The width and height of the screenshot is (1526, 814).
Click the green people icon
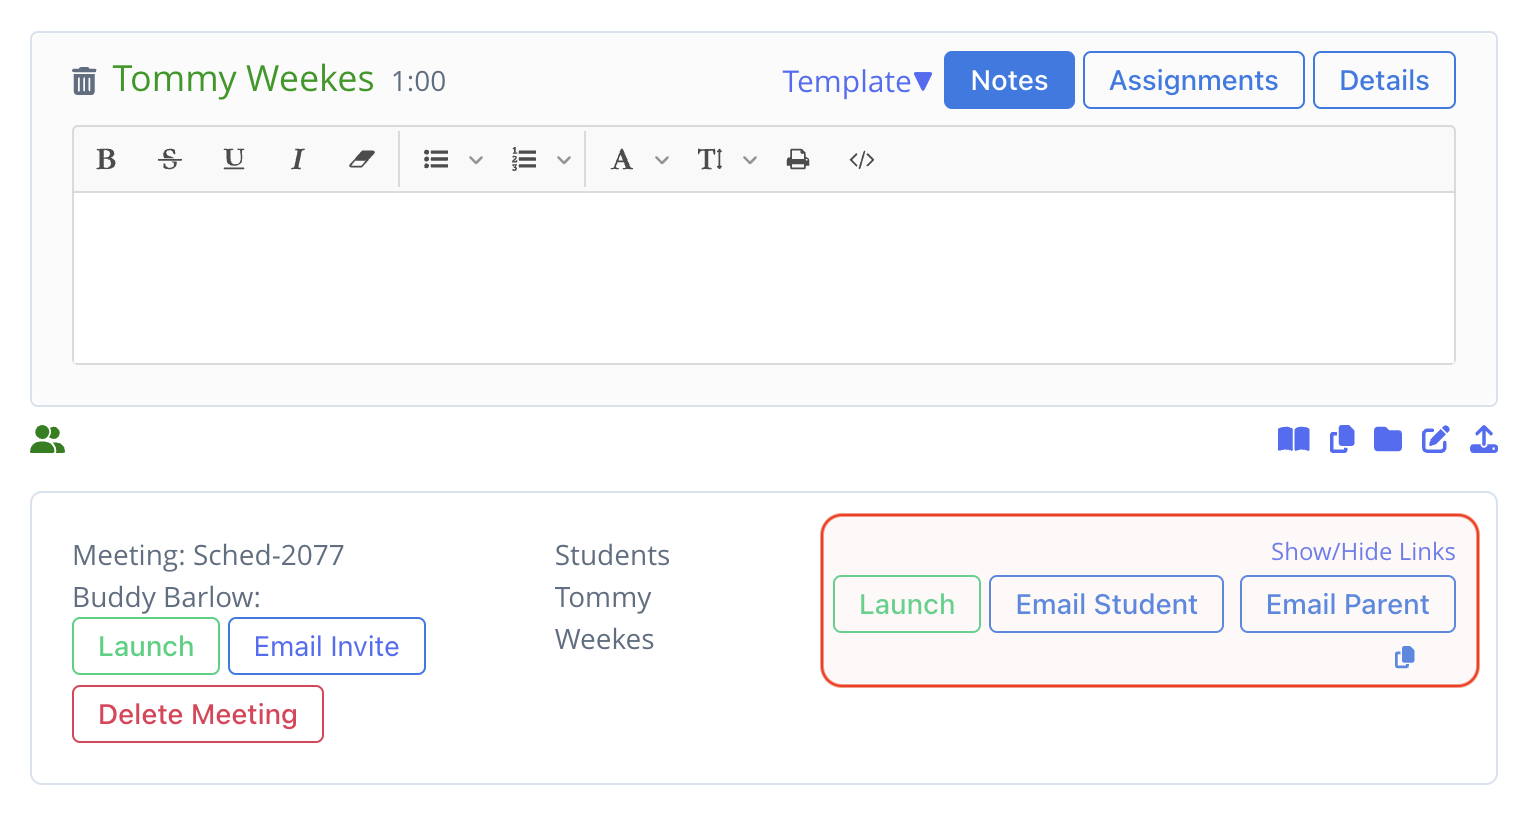tap(46, 439)
